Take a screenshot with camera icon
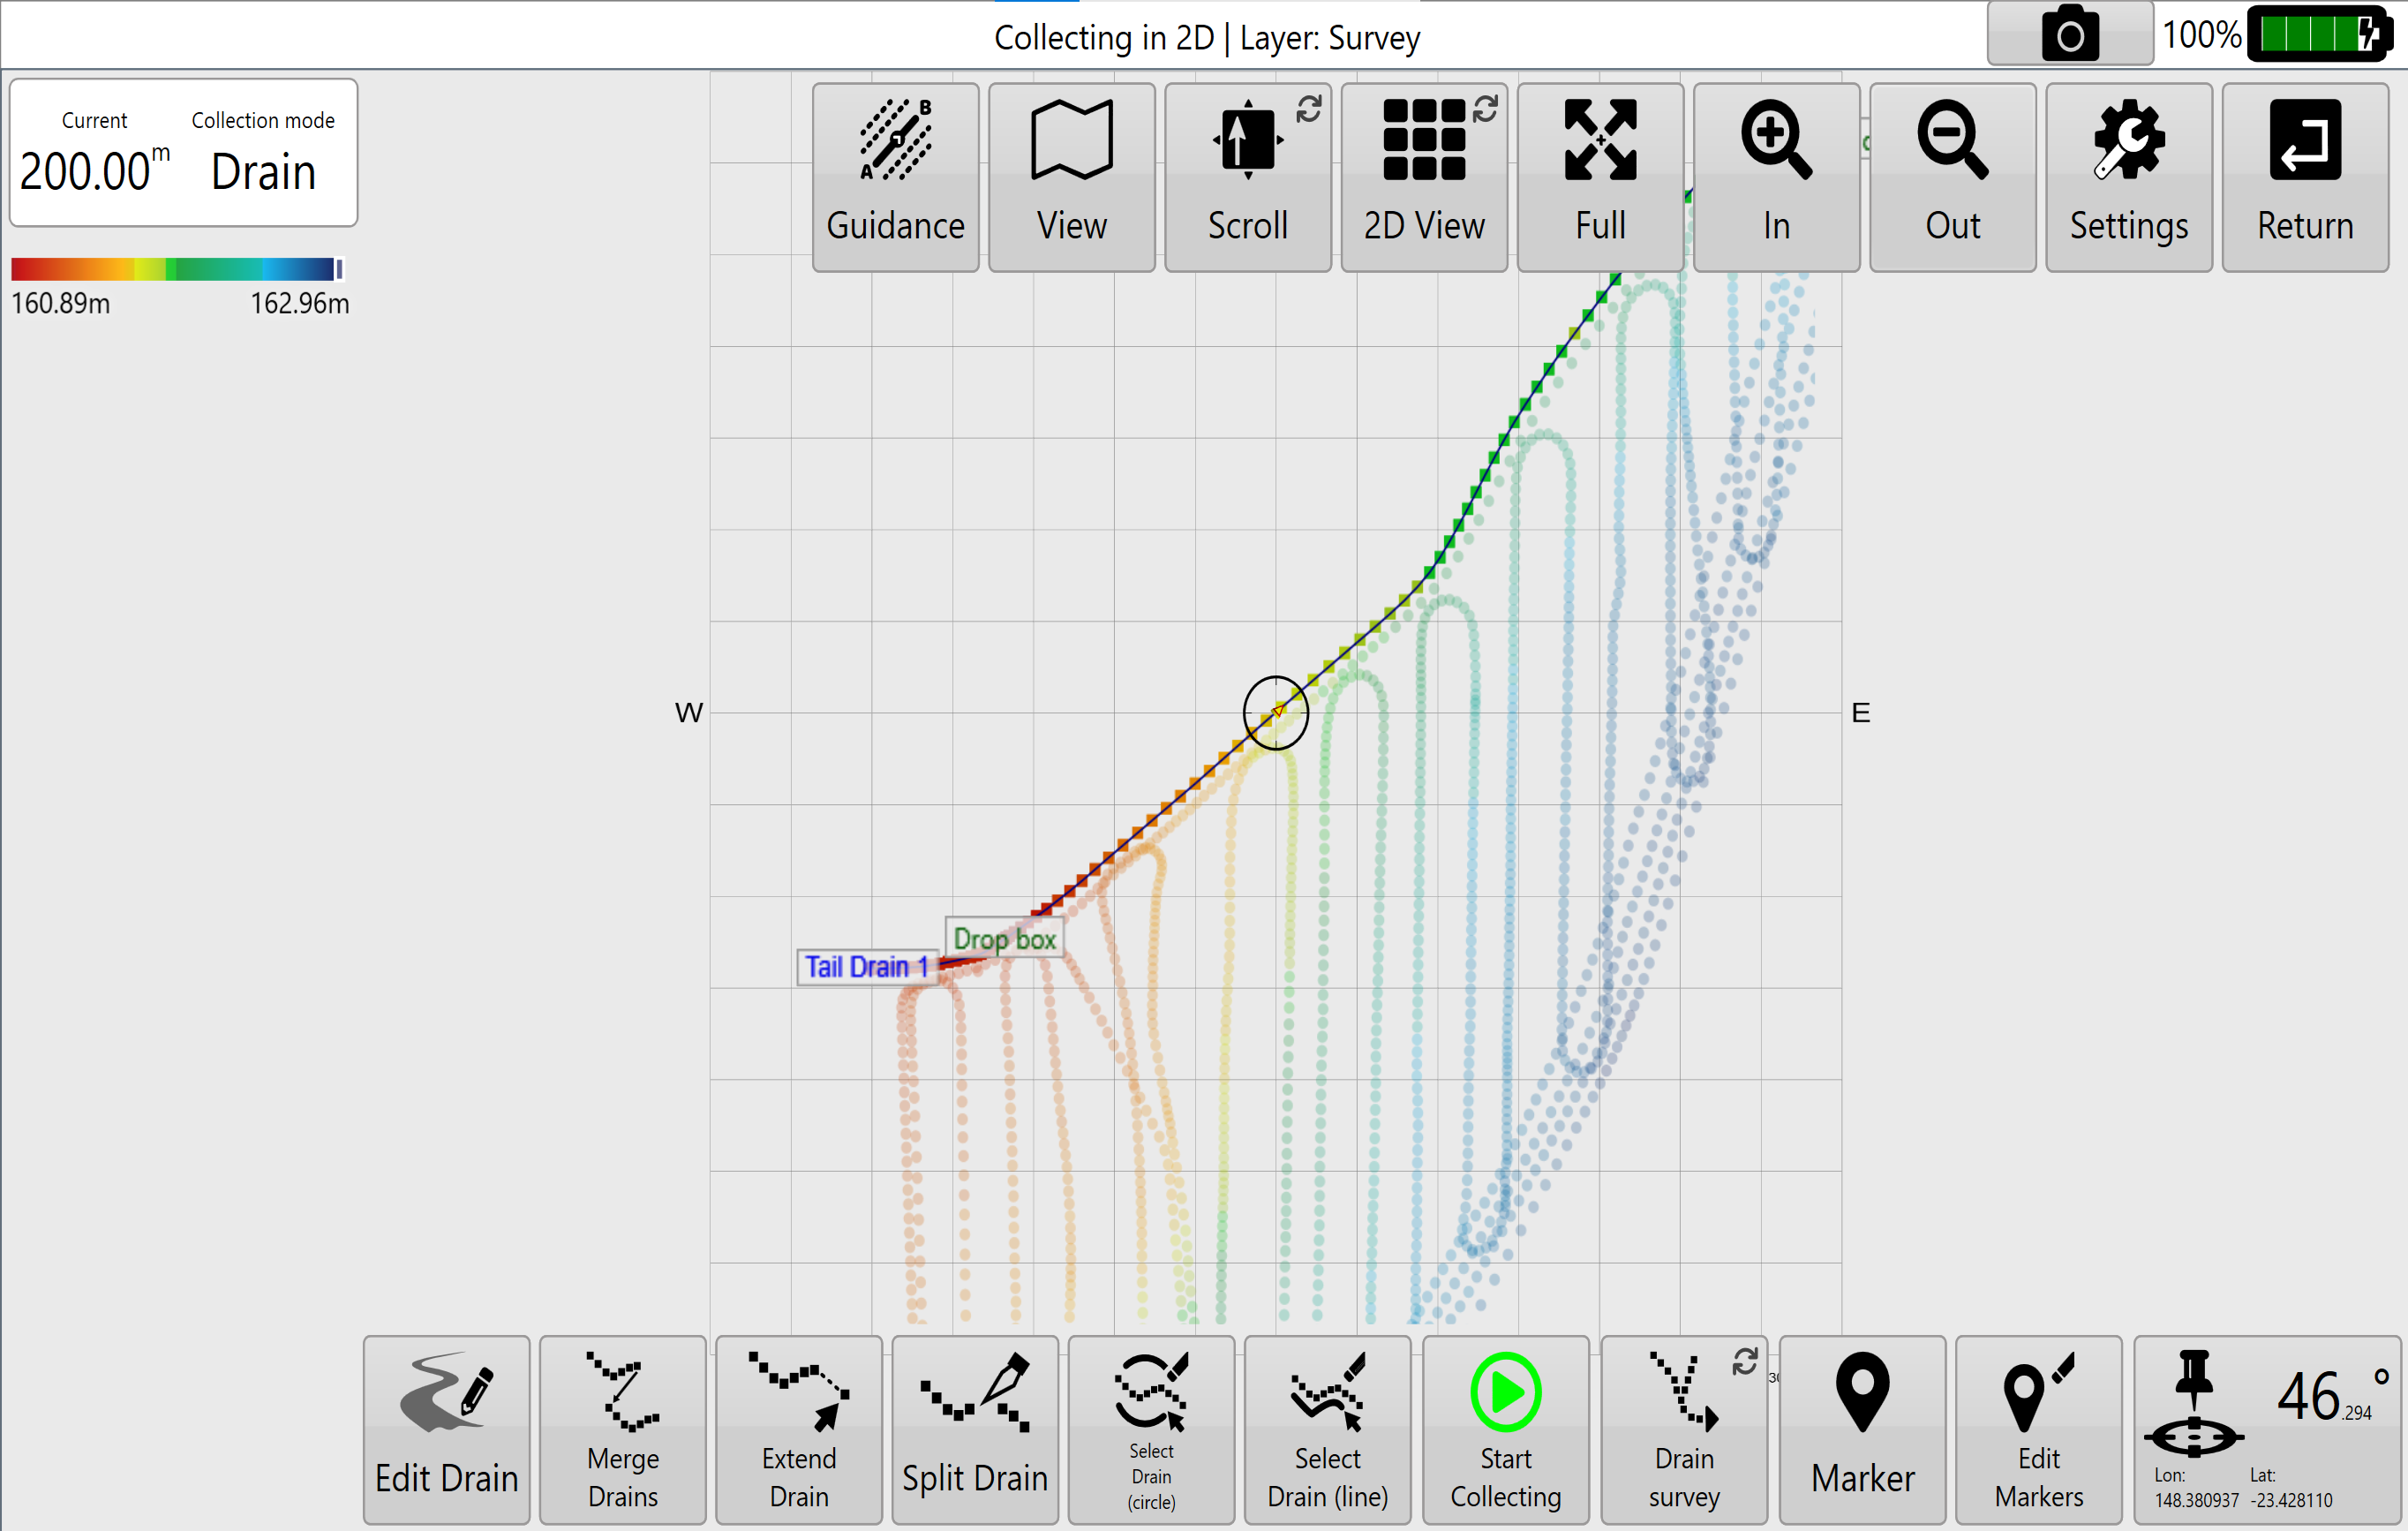The image size is (2408, 1531). 2069,36
